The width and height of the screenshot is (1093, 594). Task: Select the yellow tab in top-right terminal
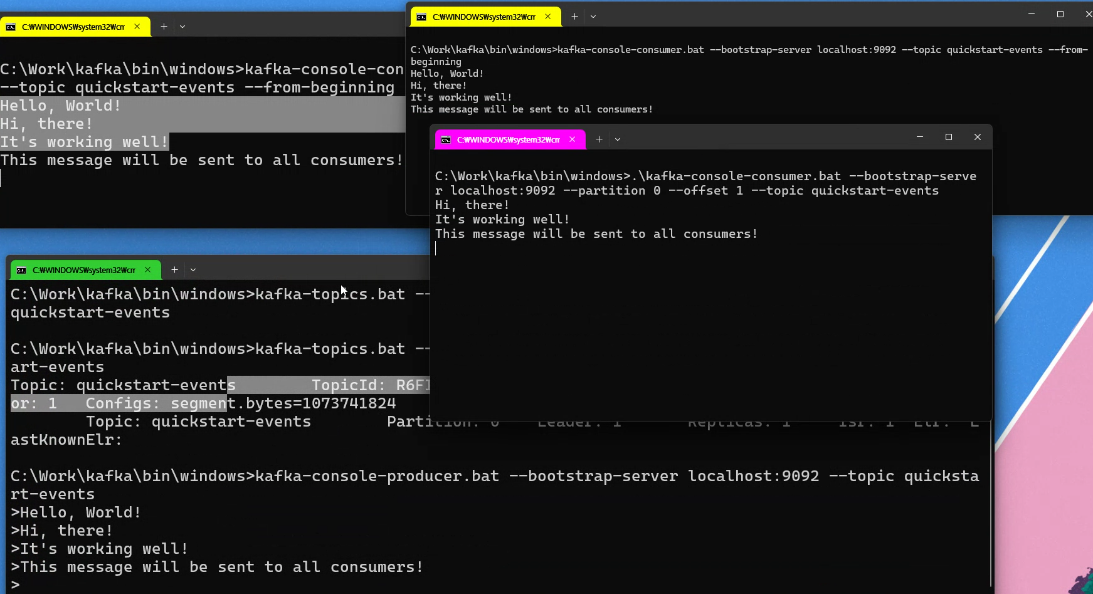(485, 17)
